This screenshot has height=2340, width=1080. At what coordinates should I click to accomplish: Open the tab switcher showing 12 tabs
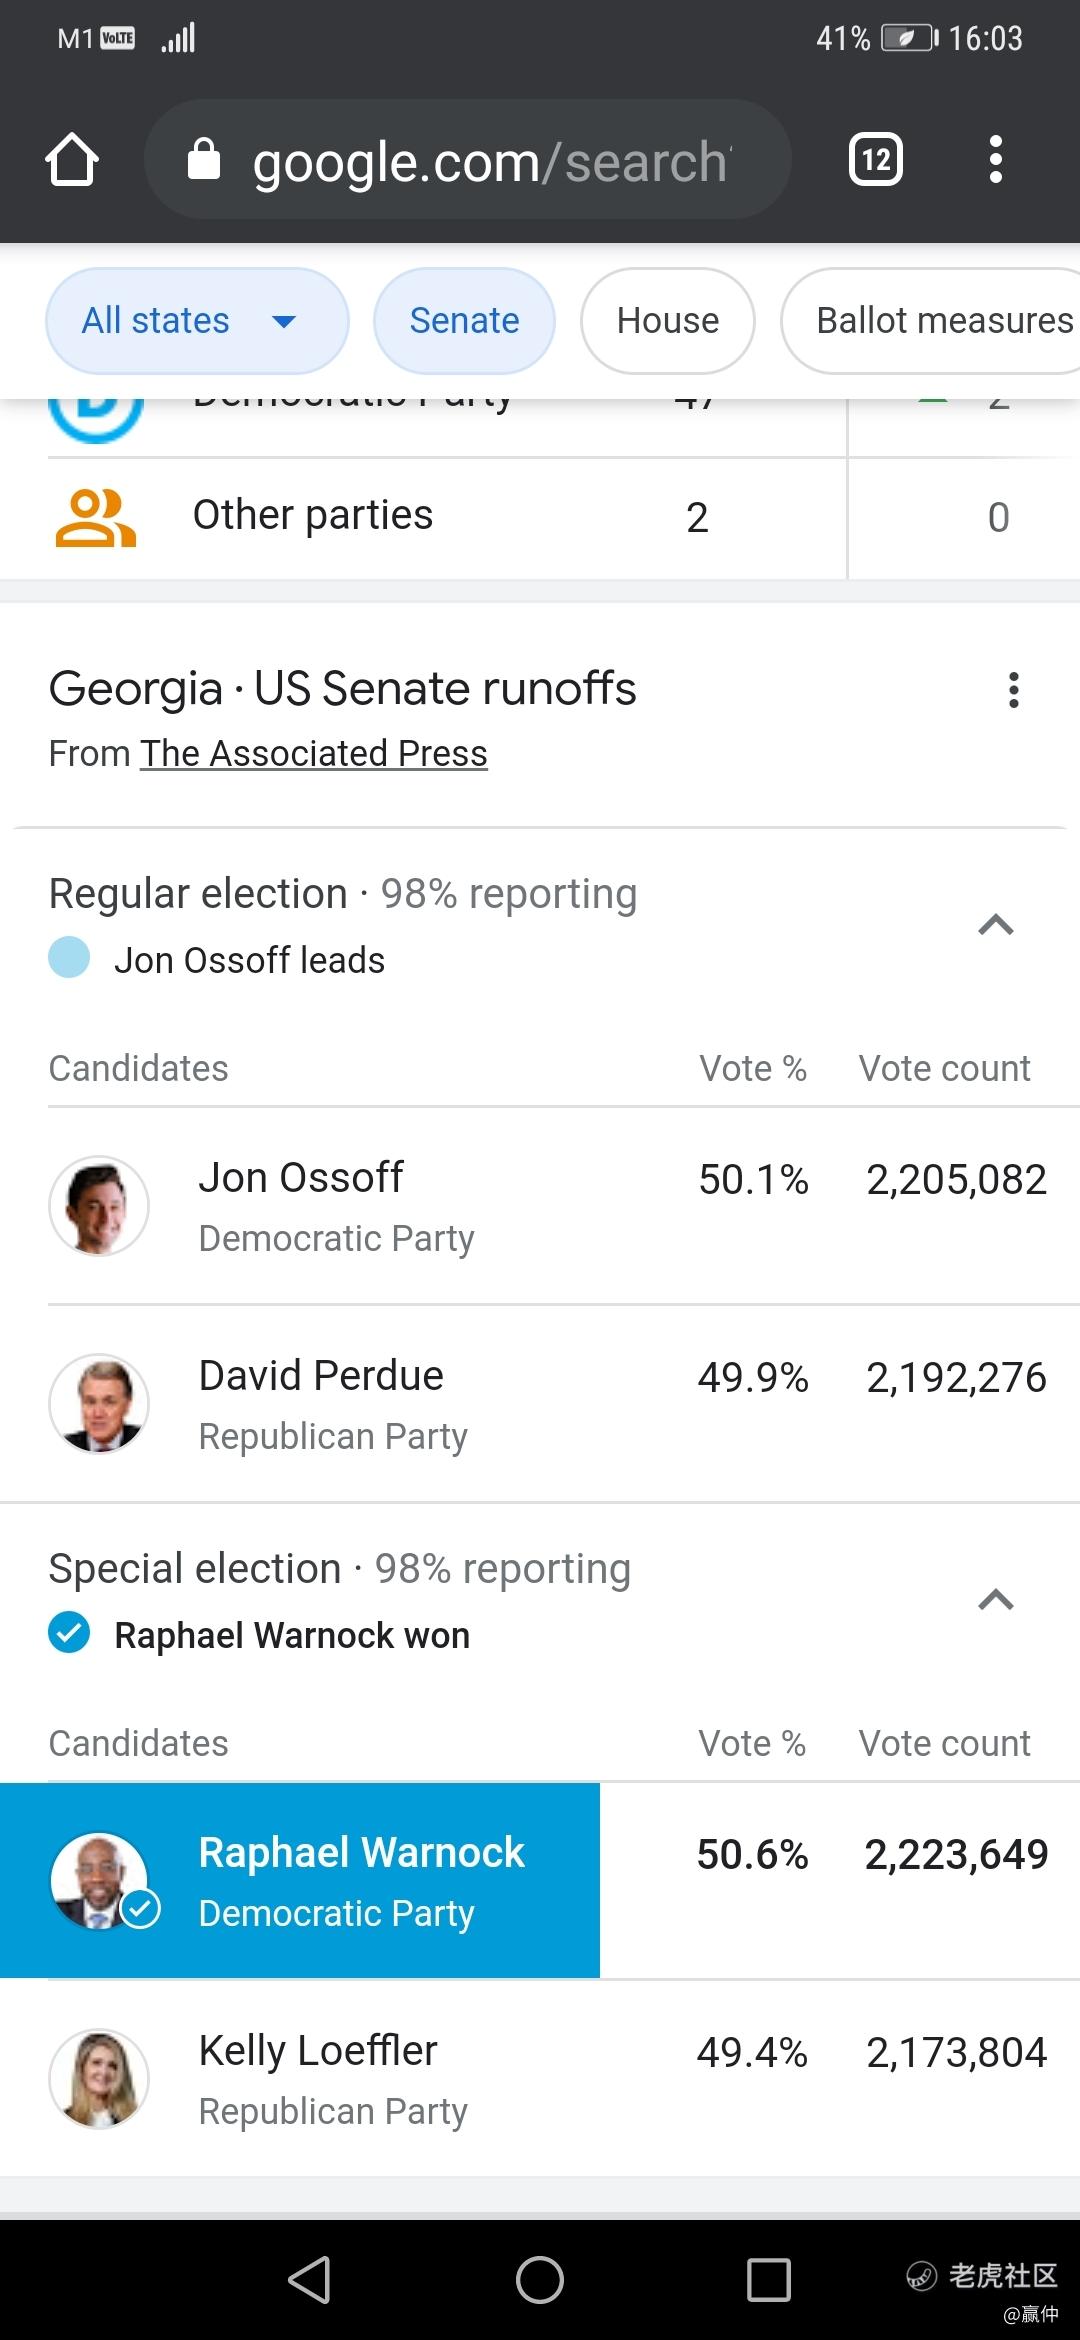point(876,160)
